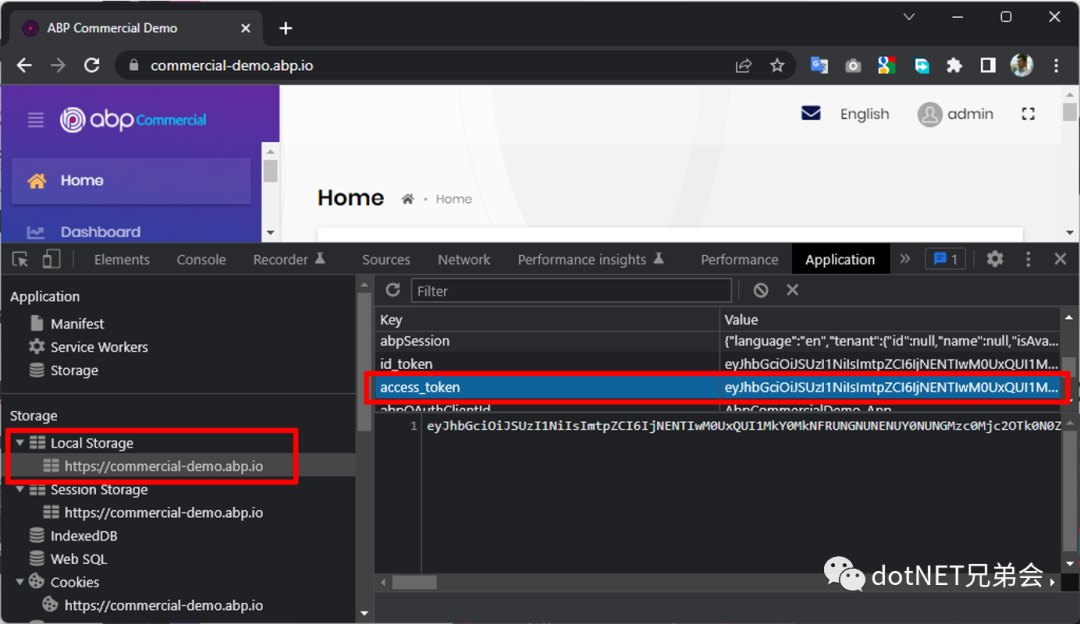Viewport: 1080px width, 624px height.
Task: Open the mail envelope notifications icon
Action: click(x=811, y=114)
